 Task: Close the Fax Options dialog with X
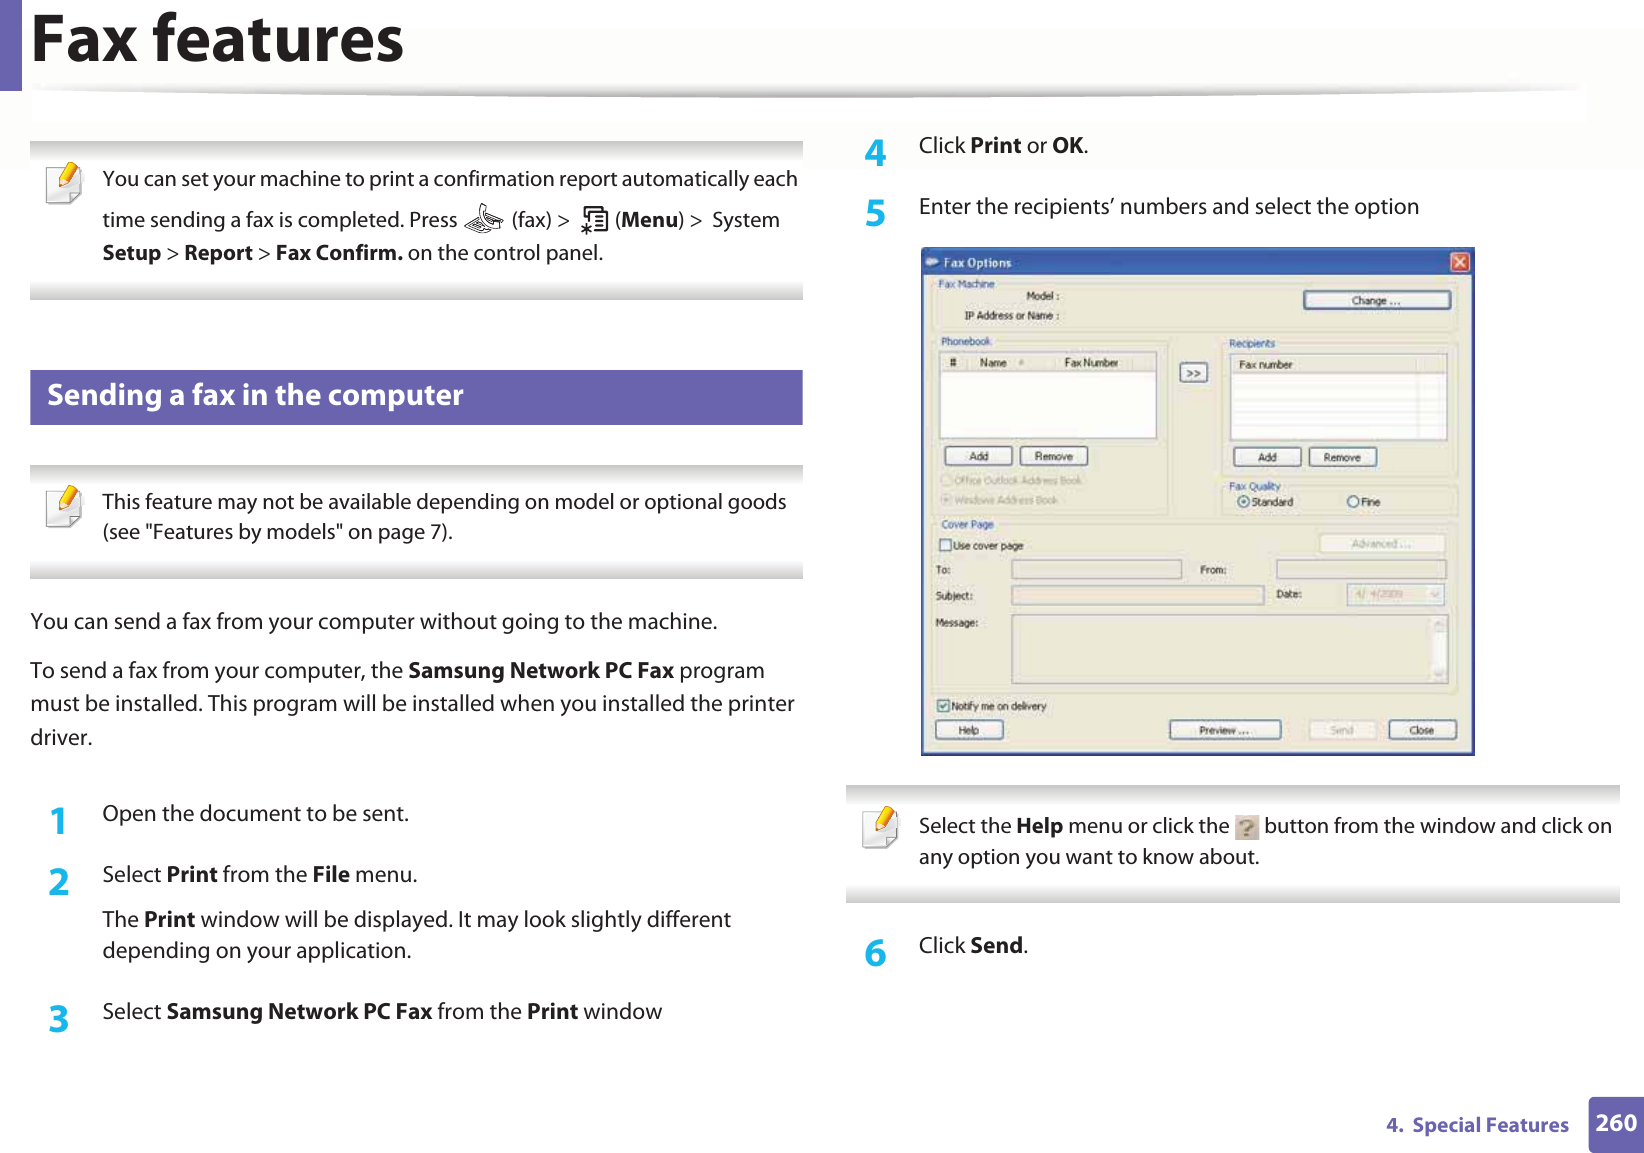pos(1459,262)
